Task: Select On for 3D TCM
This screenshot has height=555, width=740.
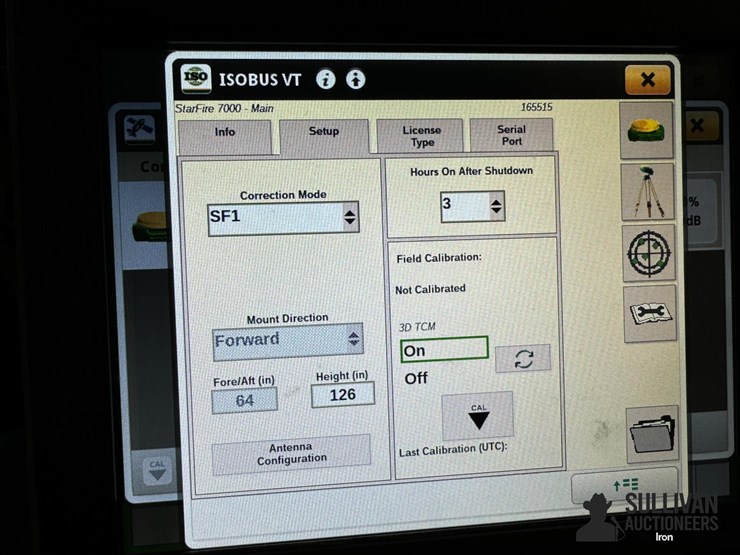Action: tap(444, 350)
